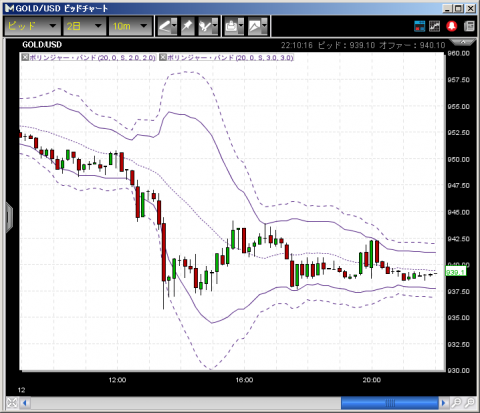Click the 22:10:16 timestamp
Screen dimensions: 480x413
(x=297, y=45)
